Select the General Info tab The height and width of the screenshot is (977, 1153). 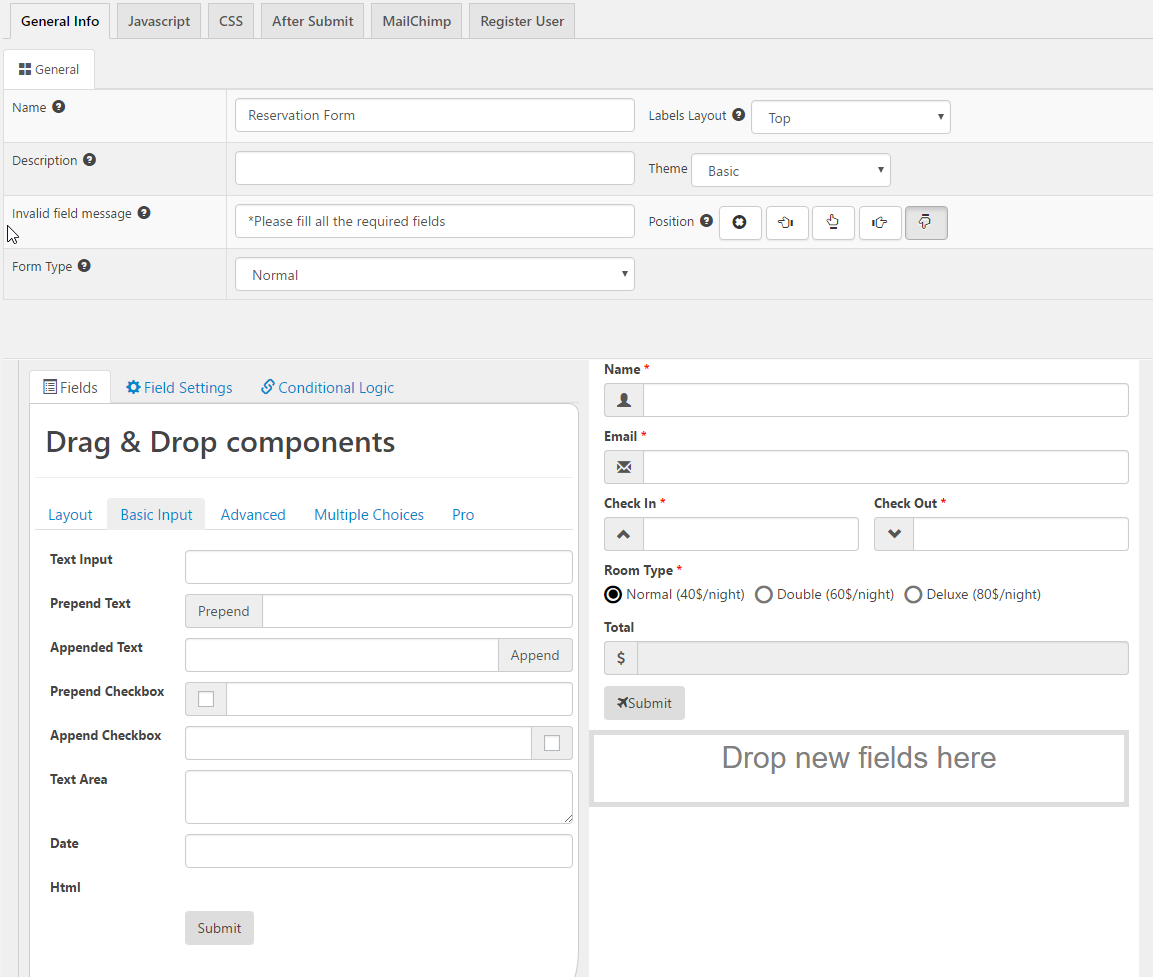point(60,21)
